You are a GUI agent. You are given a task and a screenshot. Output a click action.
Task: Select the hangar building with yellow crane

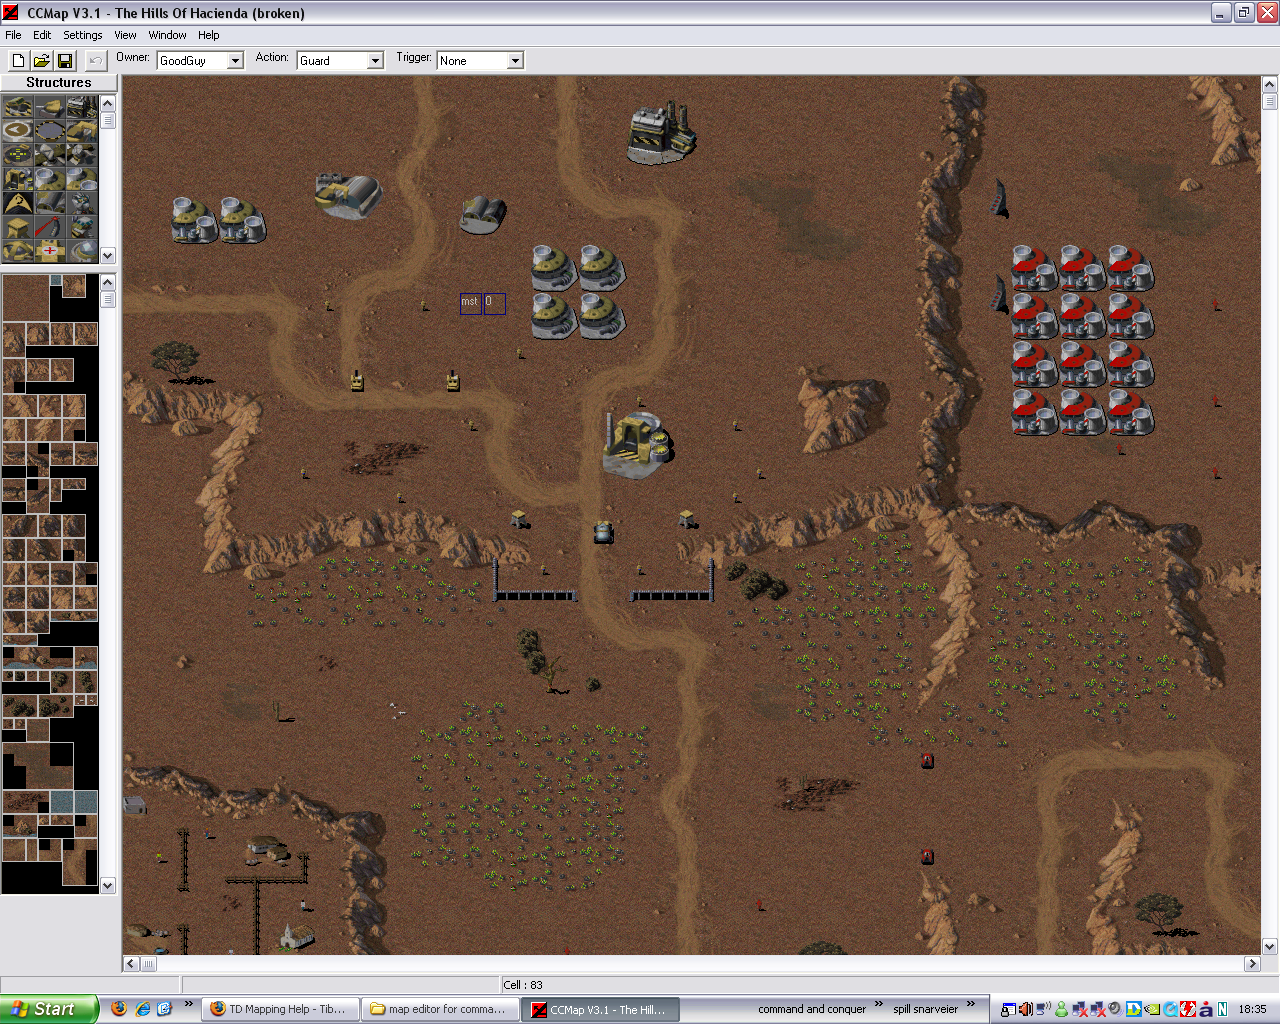(x=348, y=195)
